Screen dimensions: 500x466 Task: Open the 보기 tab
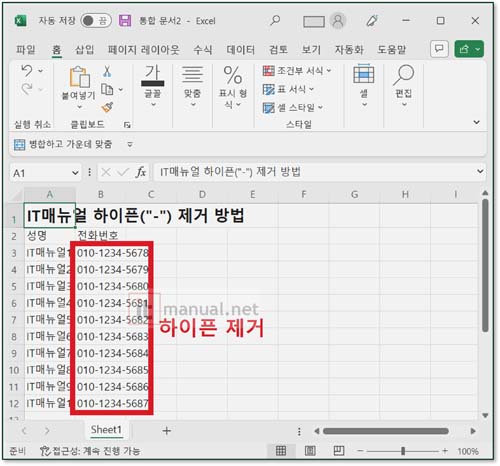[x=311, y=50]
